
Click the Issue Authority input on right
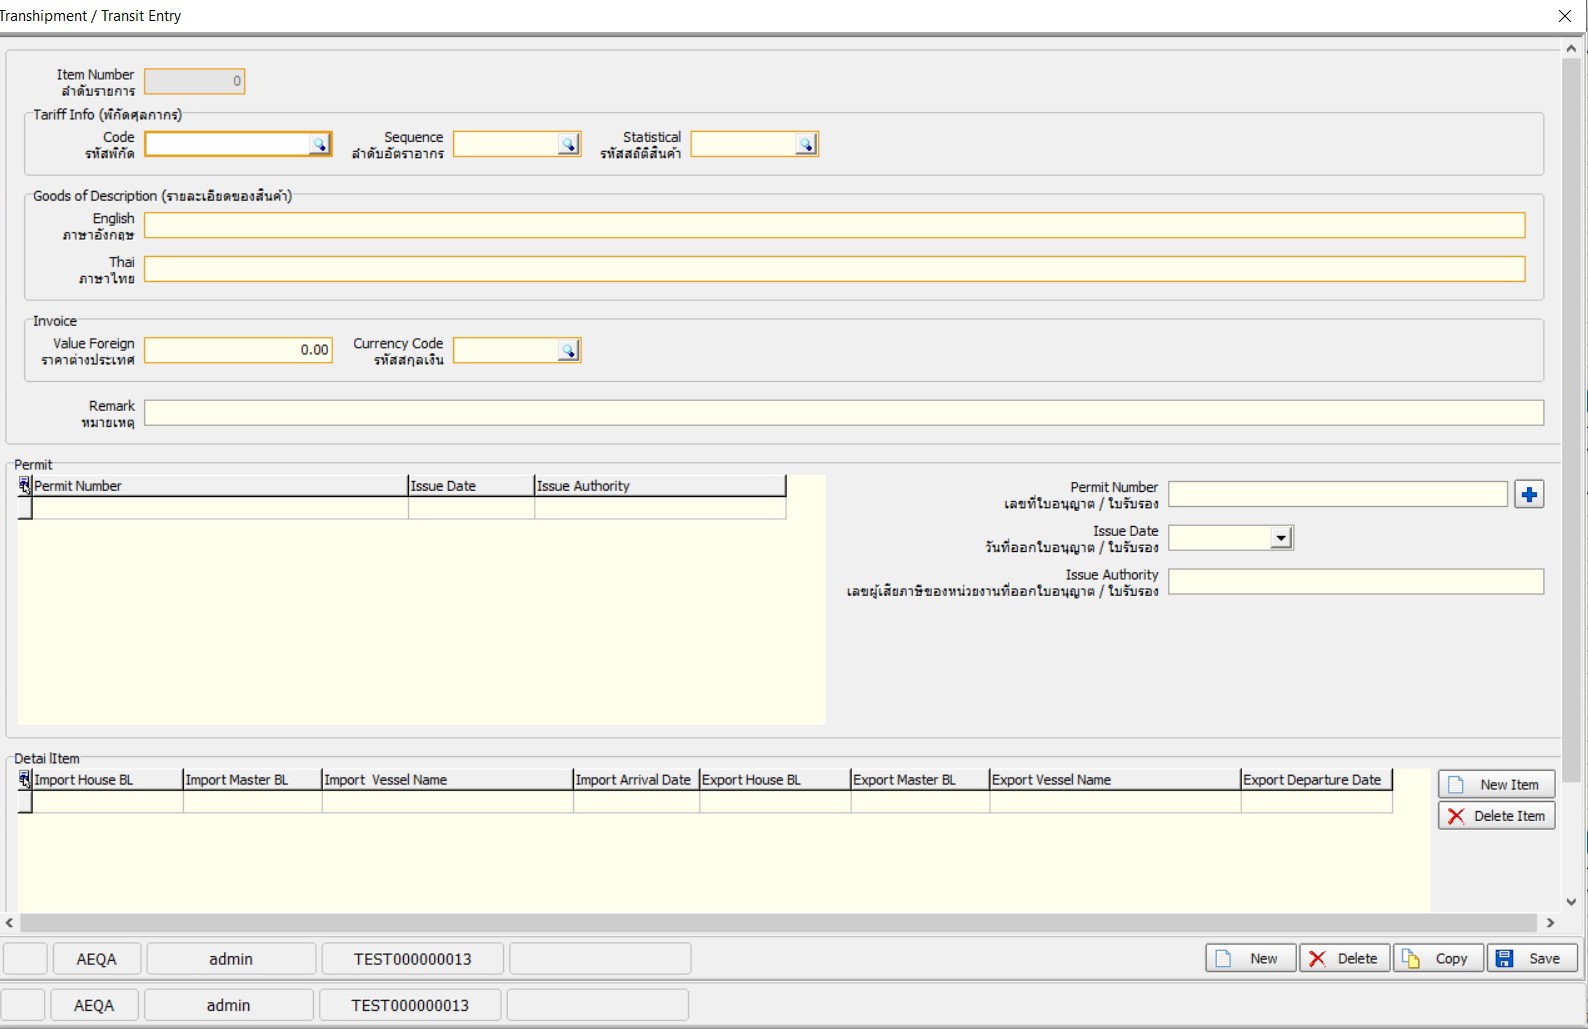tap(1356, 582)
